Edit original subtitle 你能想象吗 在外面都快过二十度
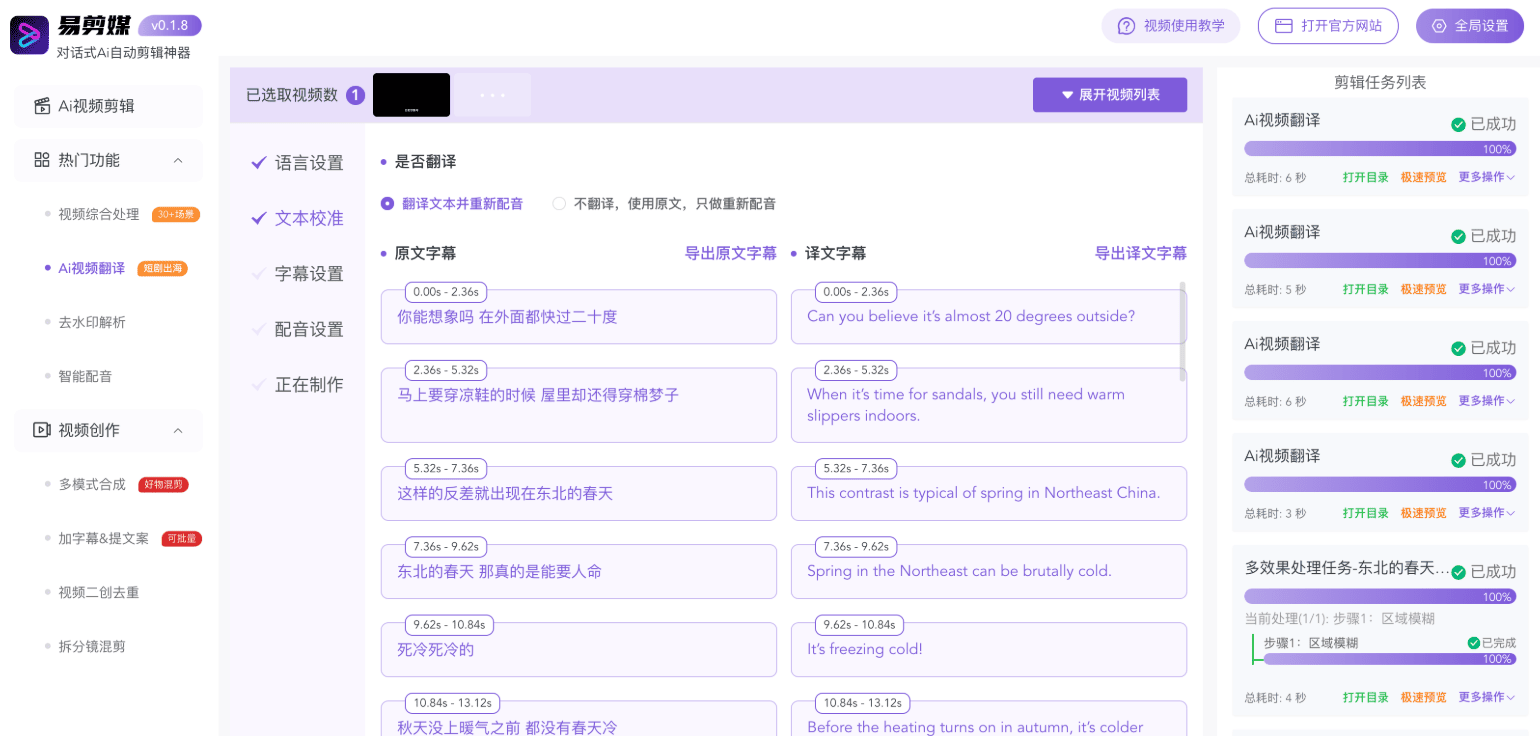Screen dimensions: 1540x736 (x=579, y=317)
